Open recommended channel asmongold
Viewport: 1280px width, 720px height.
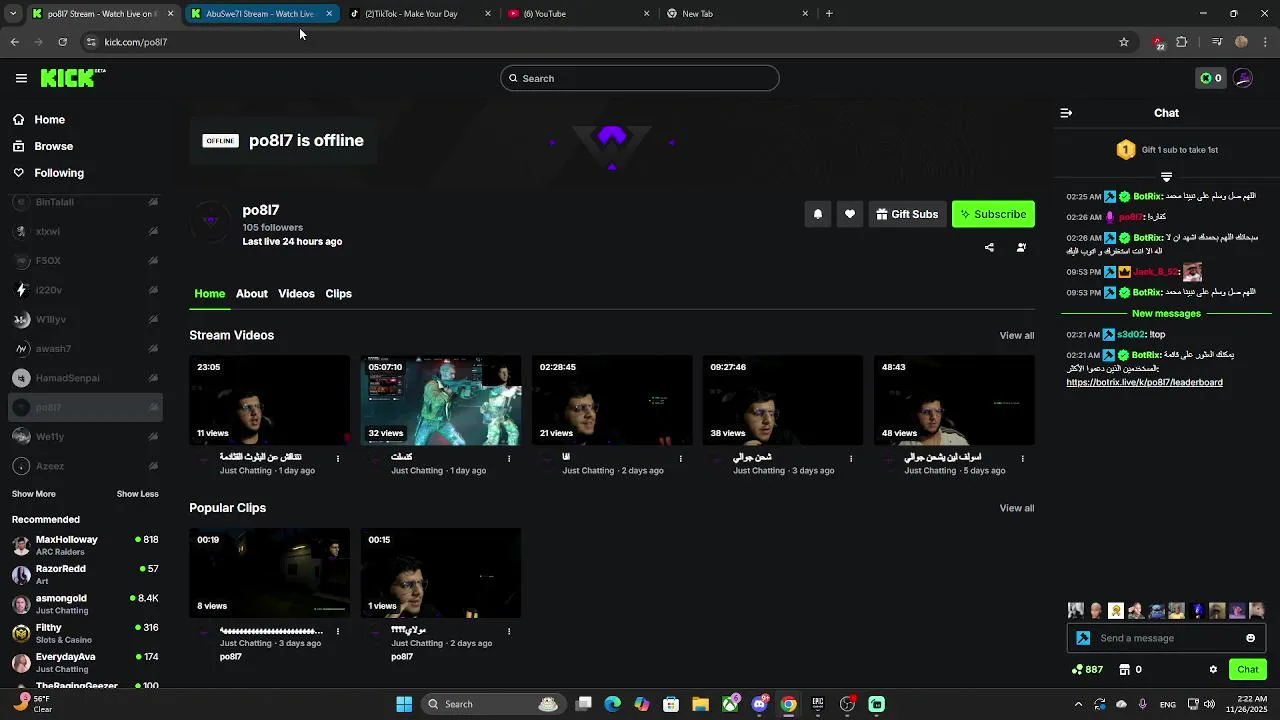[x=85, y=604]
